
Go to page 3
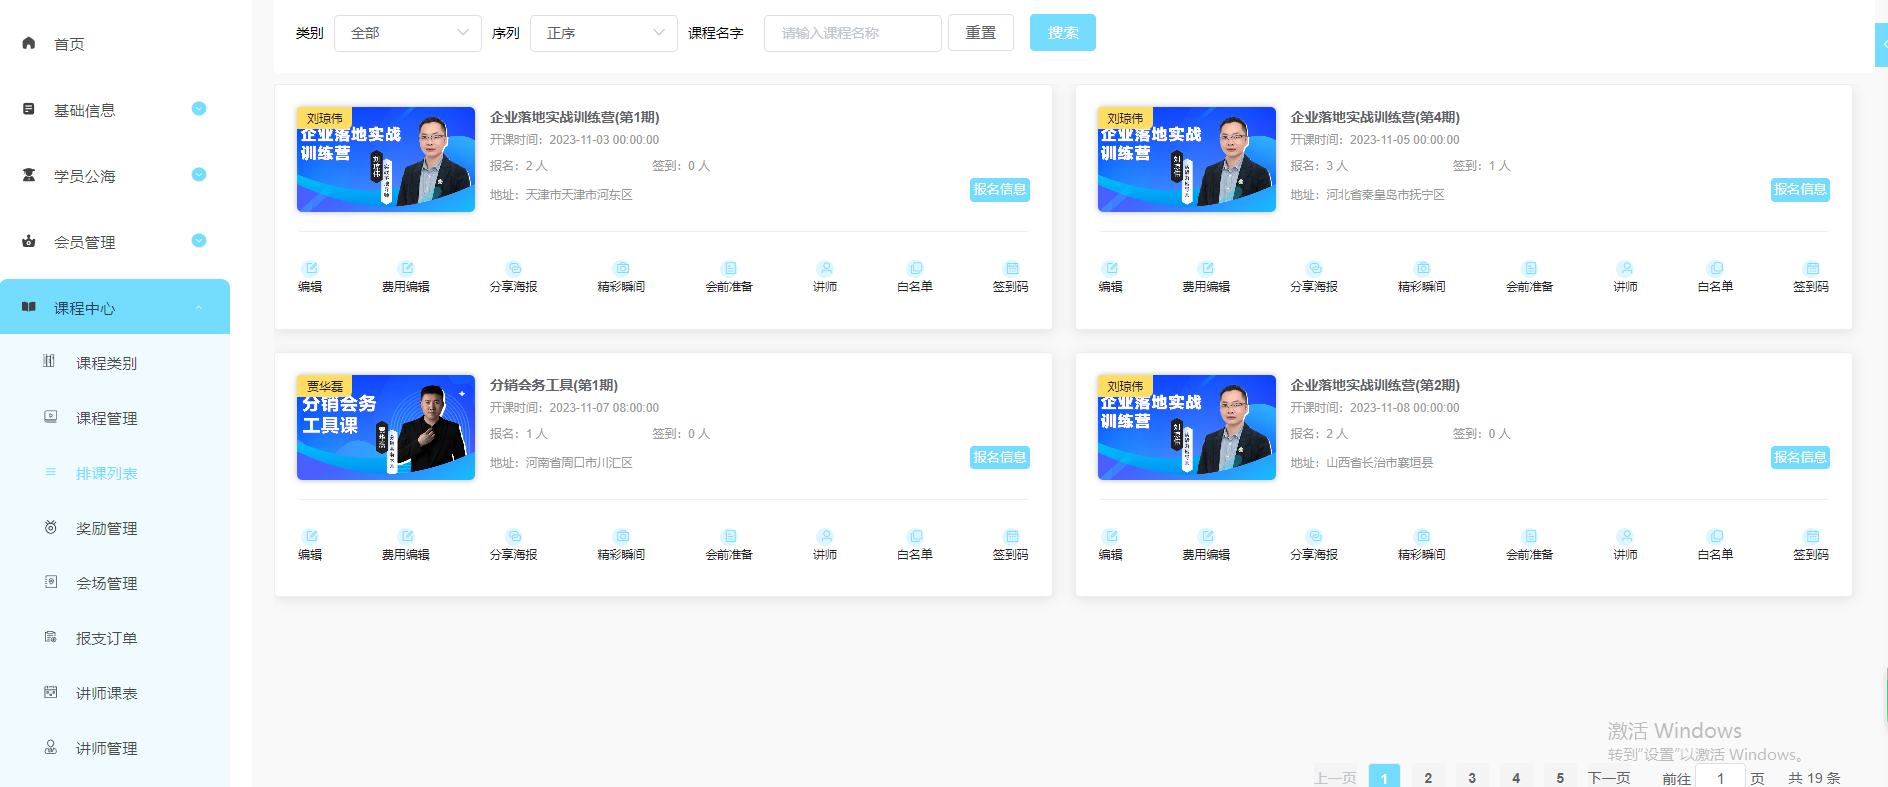click(x=1472, y=777)
